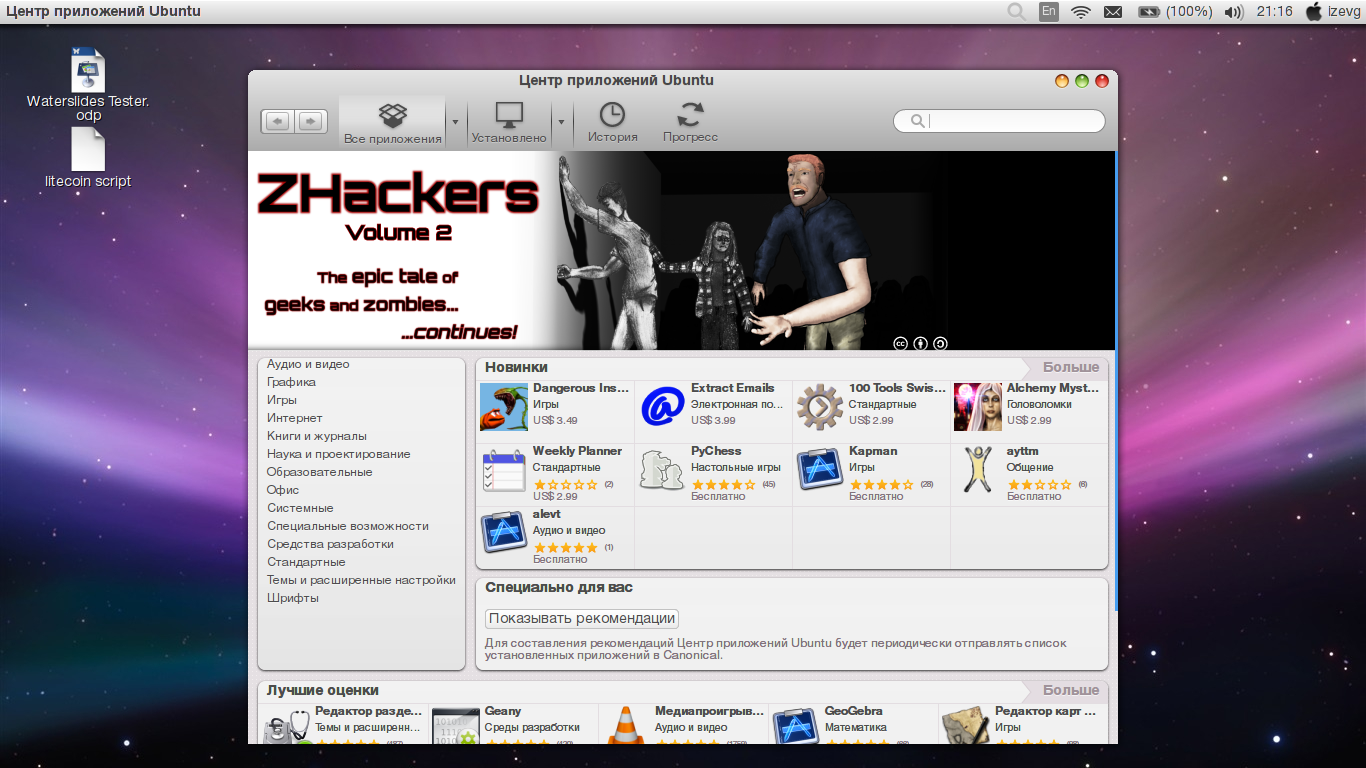Viewport: 1366px width, 768px height.
Task: Open the Dangerous Insects game icon
Action: [x=504, y=407]
